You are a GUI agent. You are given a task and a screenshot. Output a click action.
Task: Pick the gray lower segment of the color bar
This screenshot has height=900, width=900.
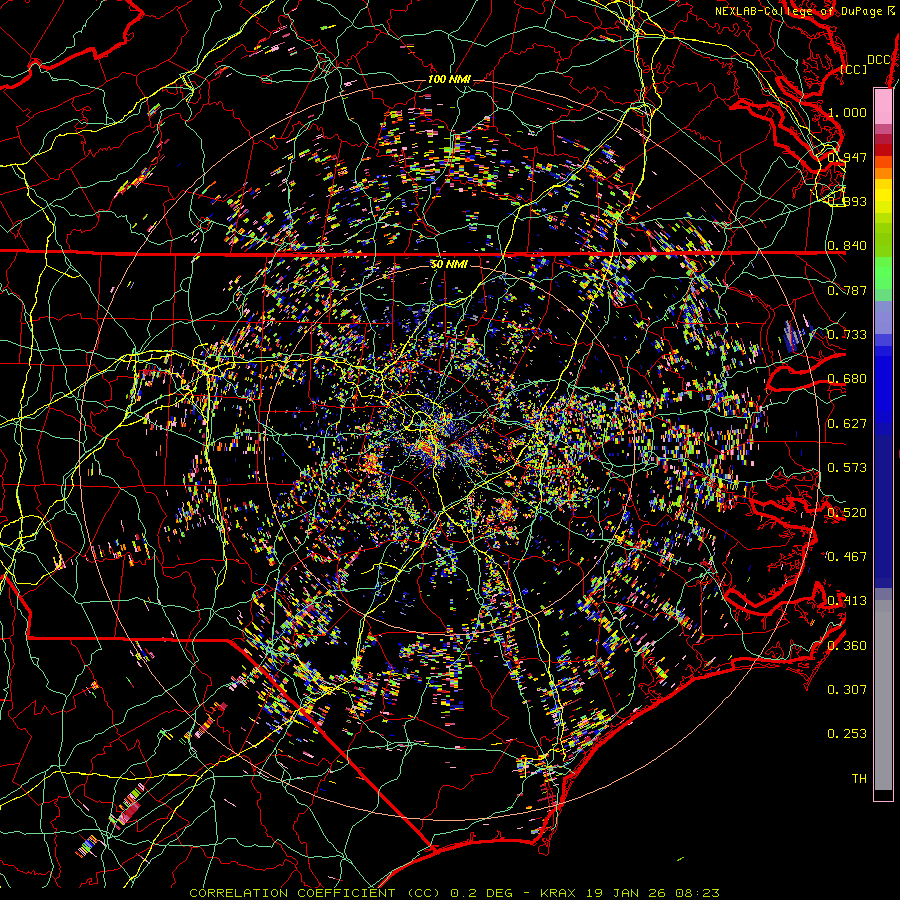[x=883, y=695]
